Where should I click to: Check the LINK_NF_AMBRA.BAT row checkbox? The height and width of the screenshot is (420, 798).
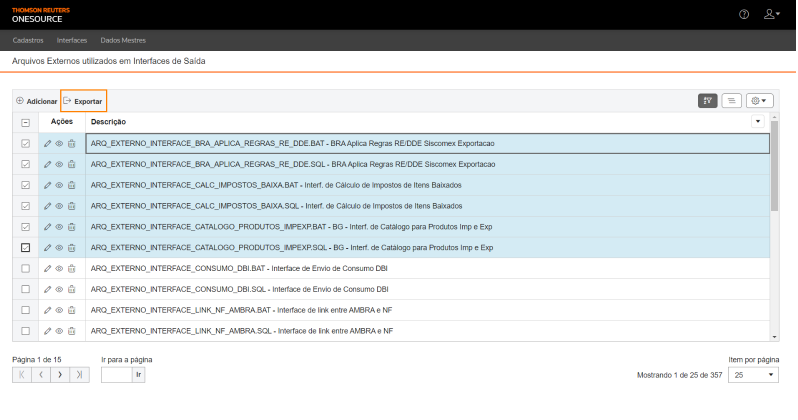[25, 310]
